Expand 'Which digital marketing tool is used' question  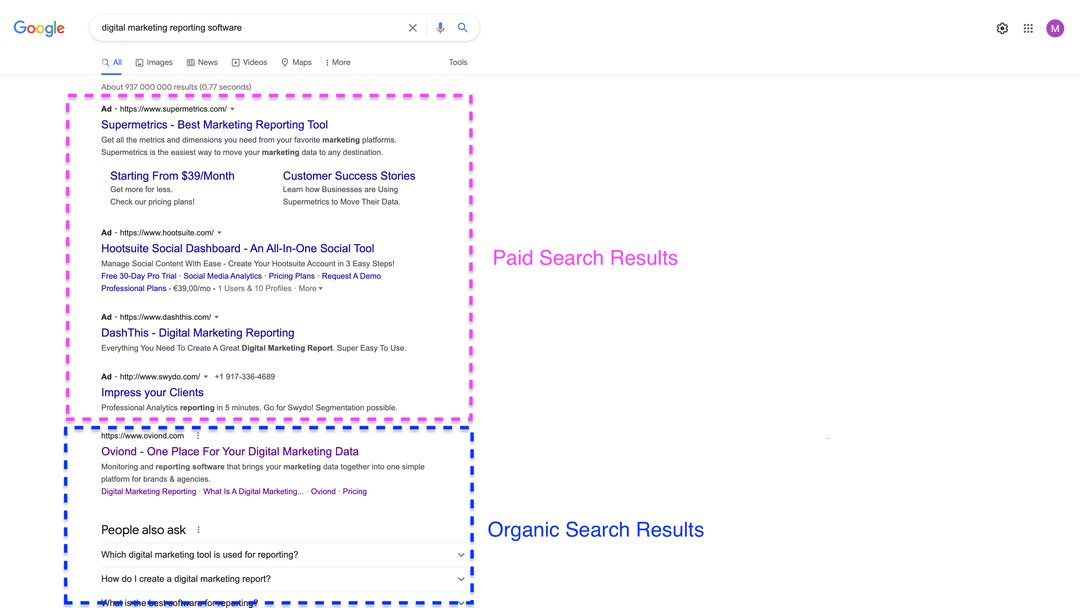283,555
